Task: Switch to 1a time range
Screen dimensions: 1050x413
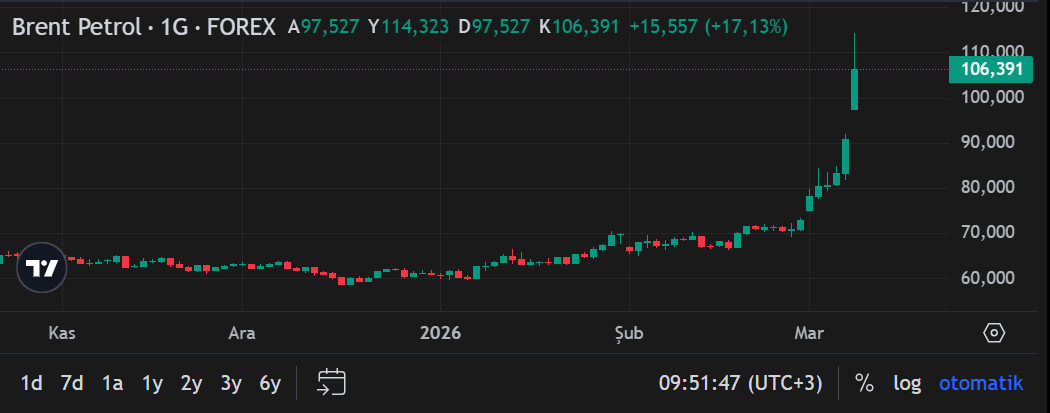Action: click(x=112, y=382)
